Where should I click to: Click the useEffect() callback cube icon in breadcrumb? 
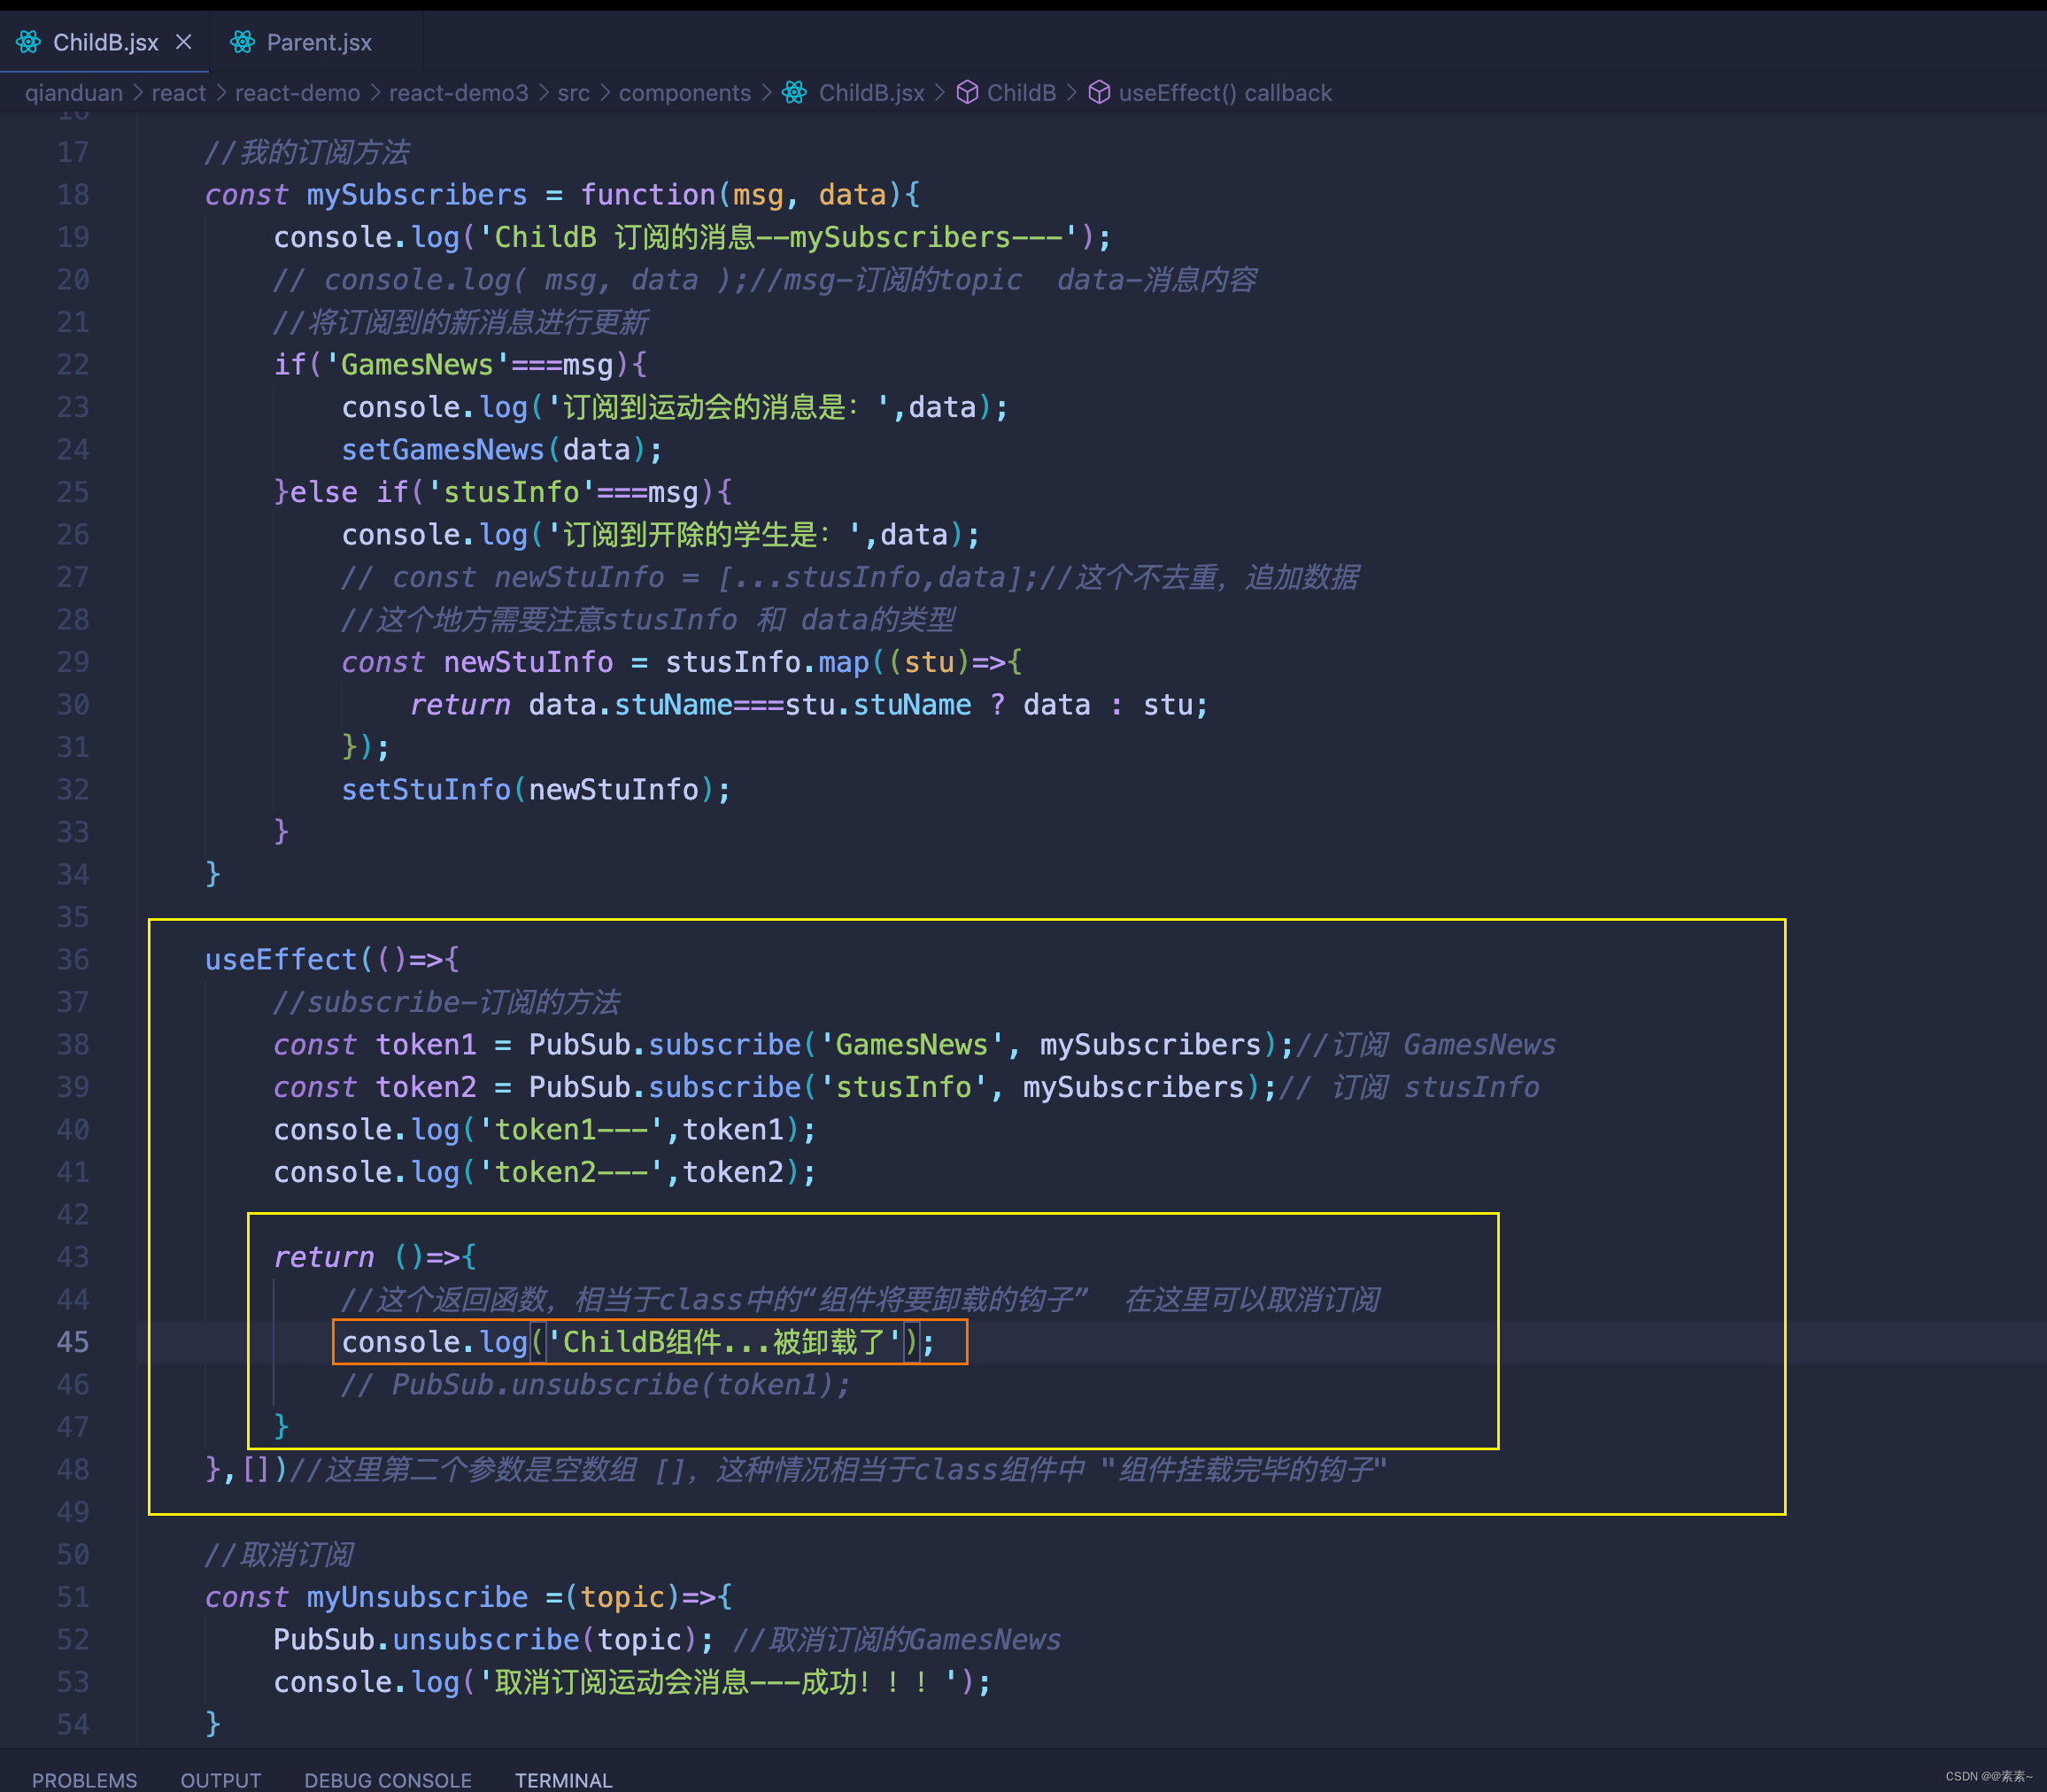tap(1099, 93)
